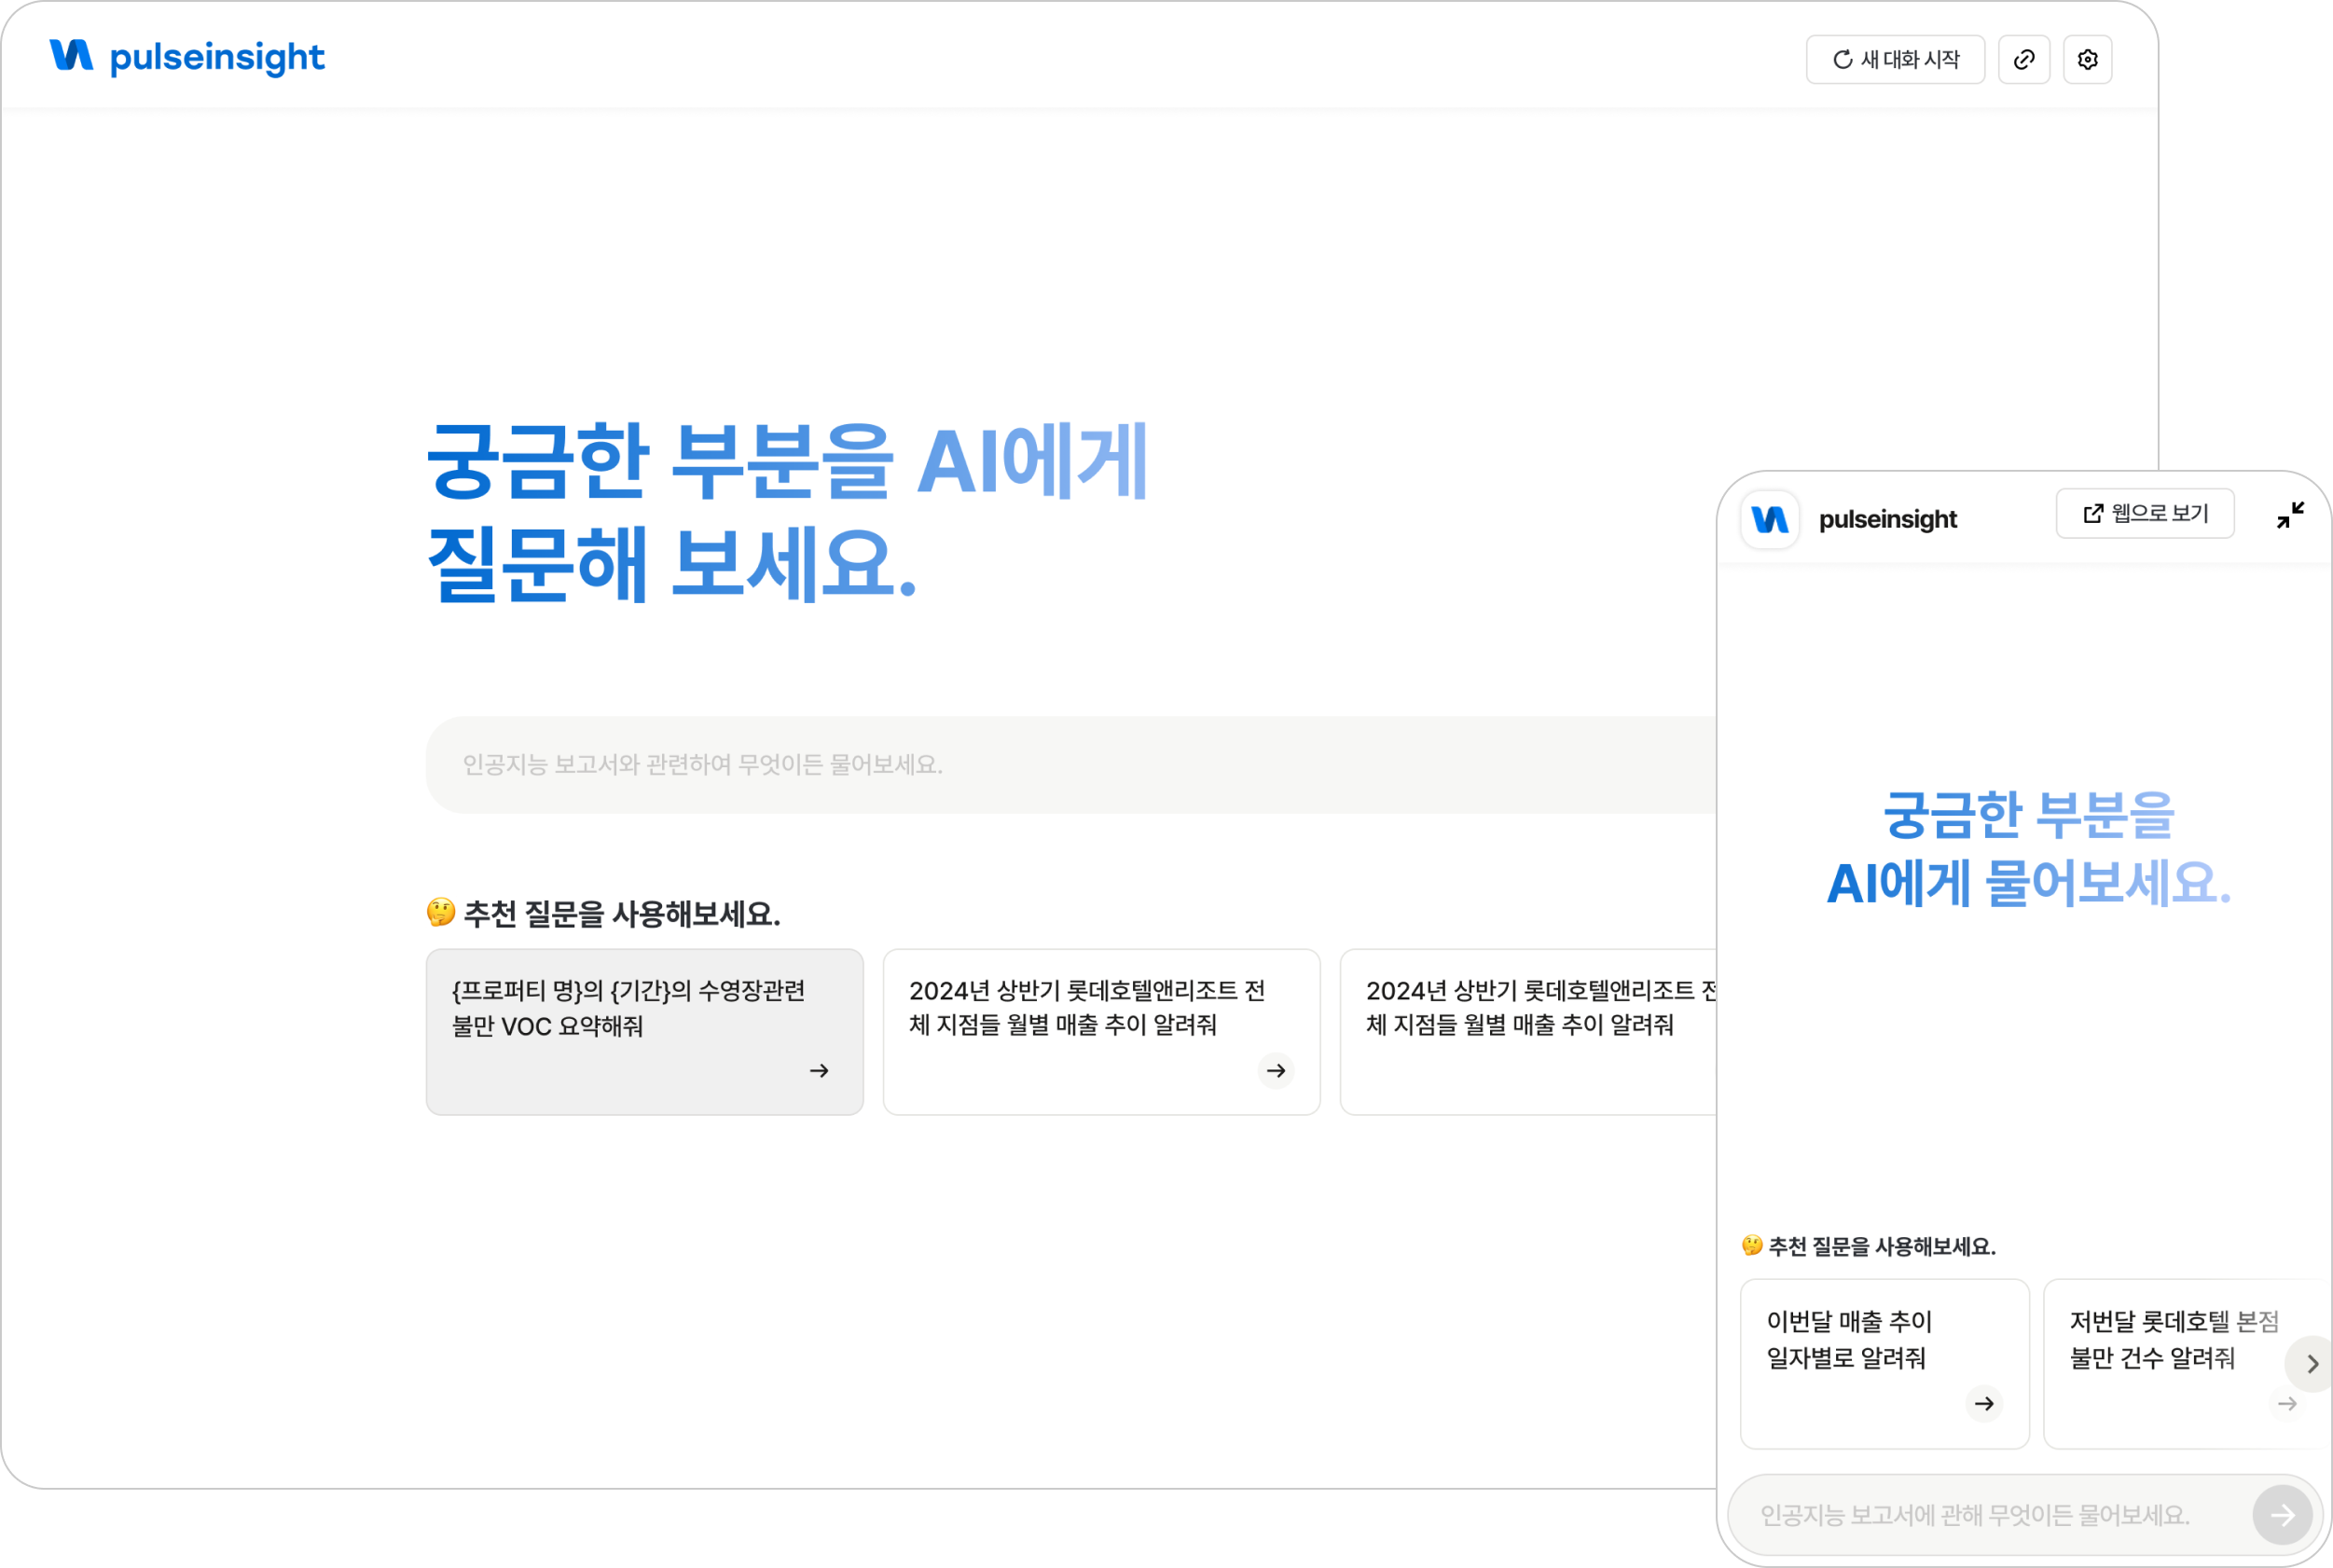Click the pulseinsight text in widget header
Screen dimensions: 2333x1568
1887,520
